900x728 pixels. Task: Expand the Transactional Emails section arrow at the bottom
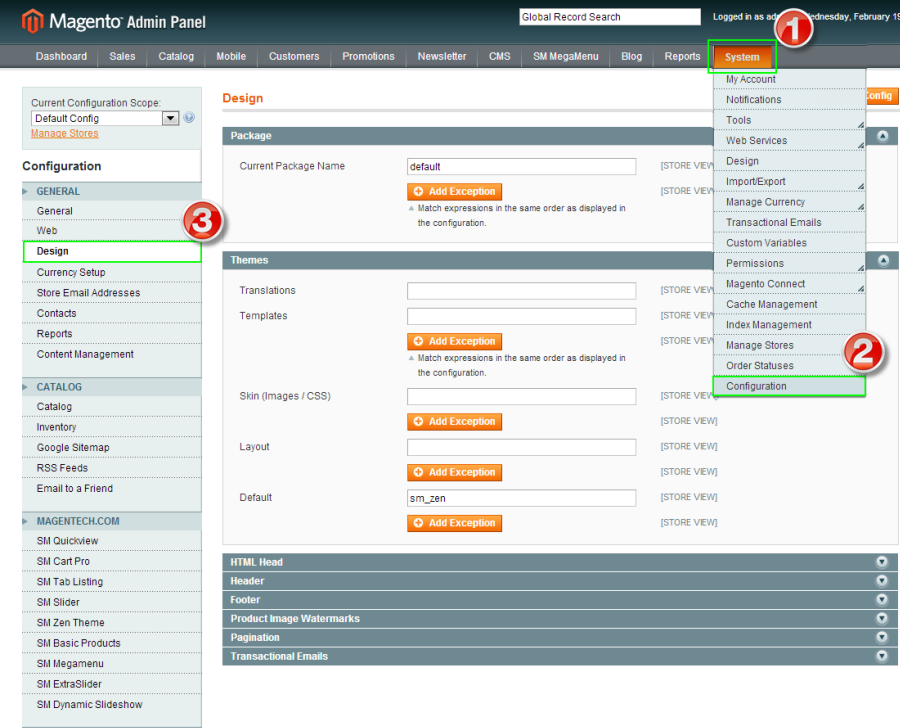882,656
